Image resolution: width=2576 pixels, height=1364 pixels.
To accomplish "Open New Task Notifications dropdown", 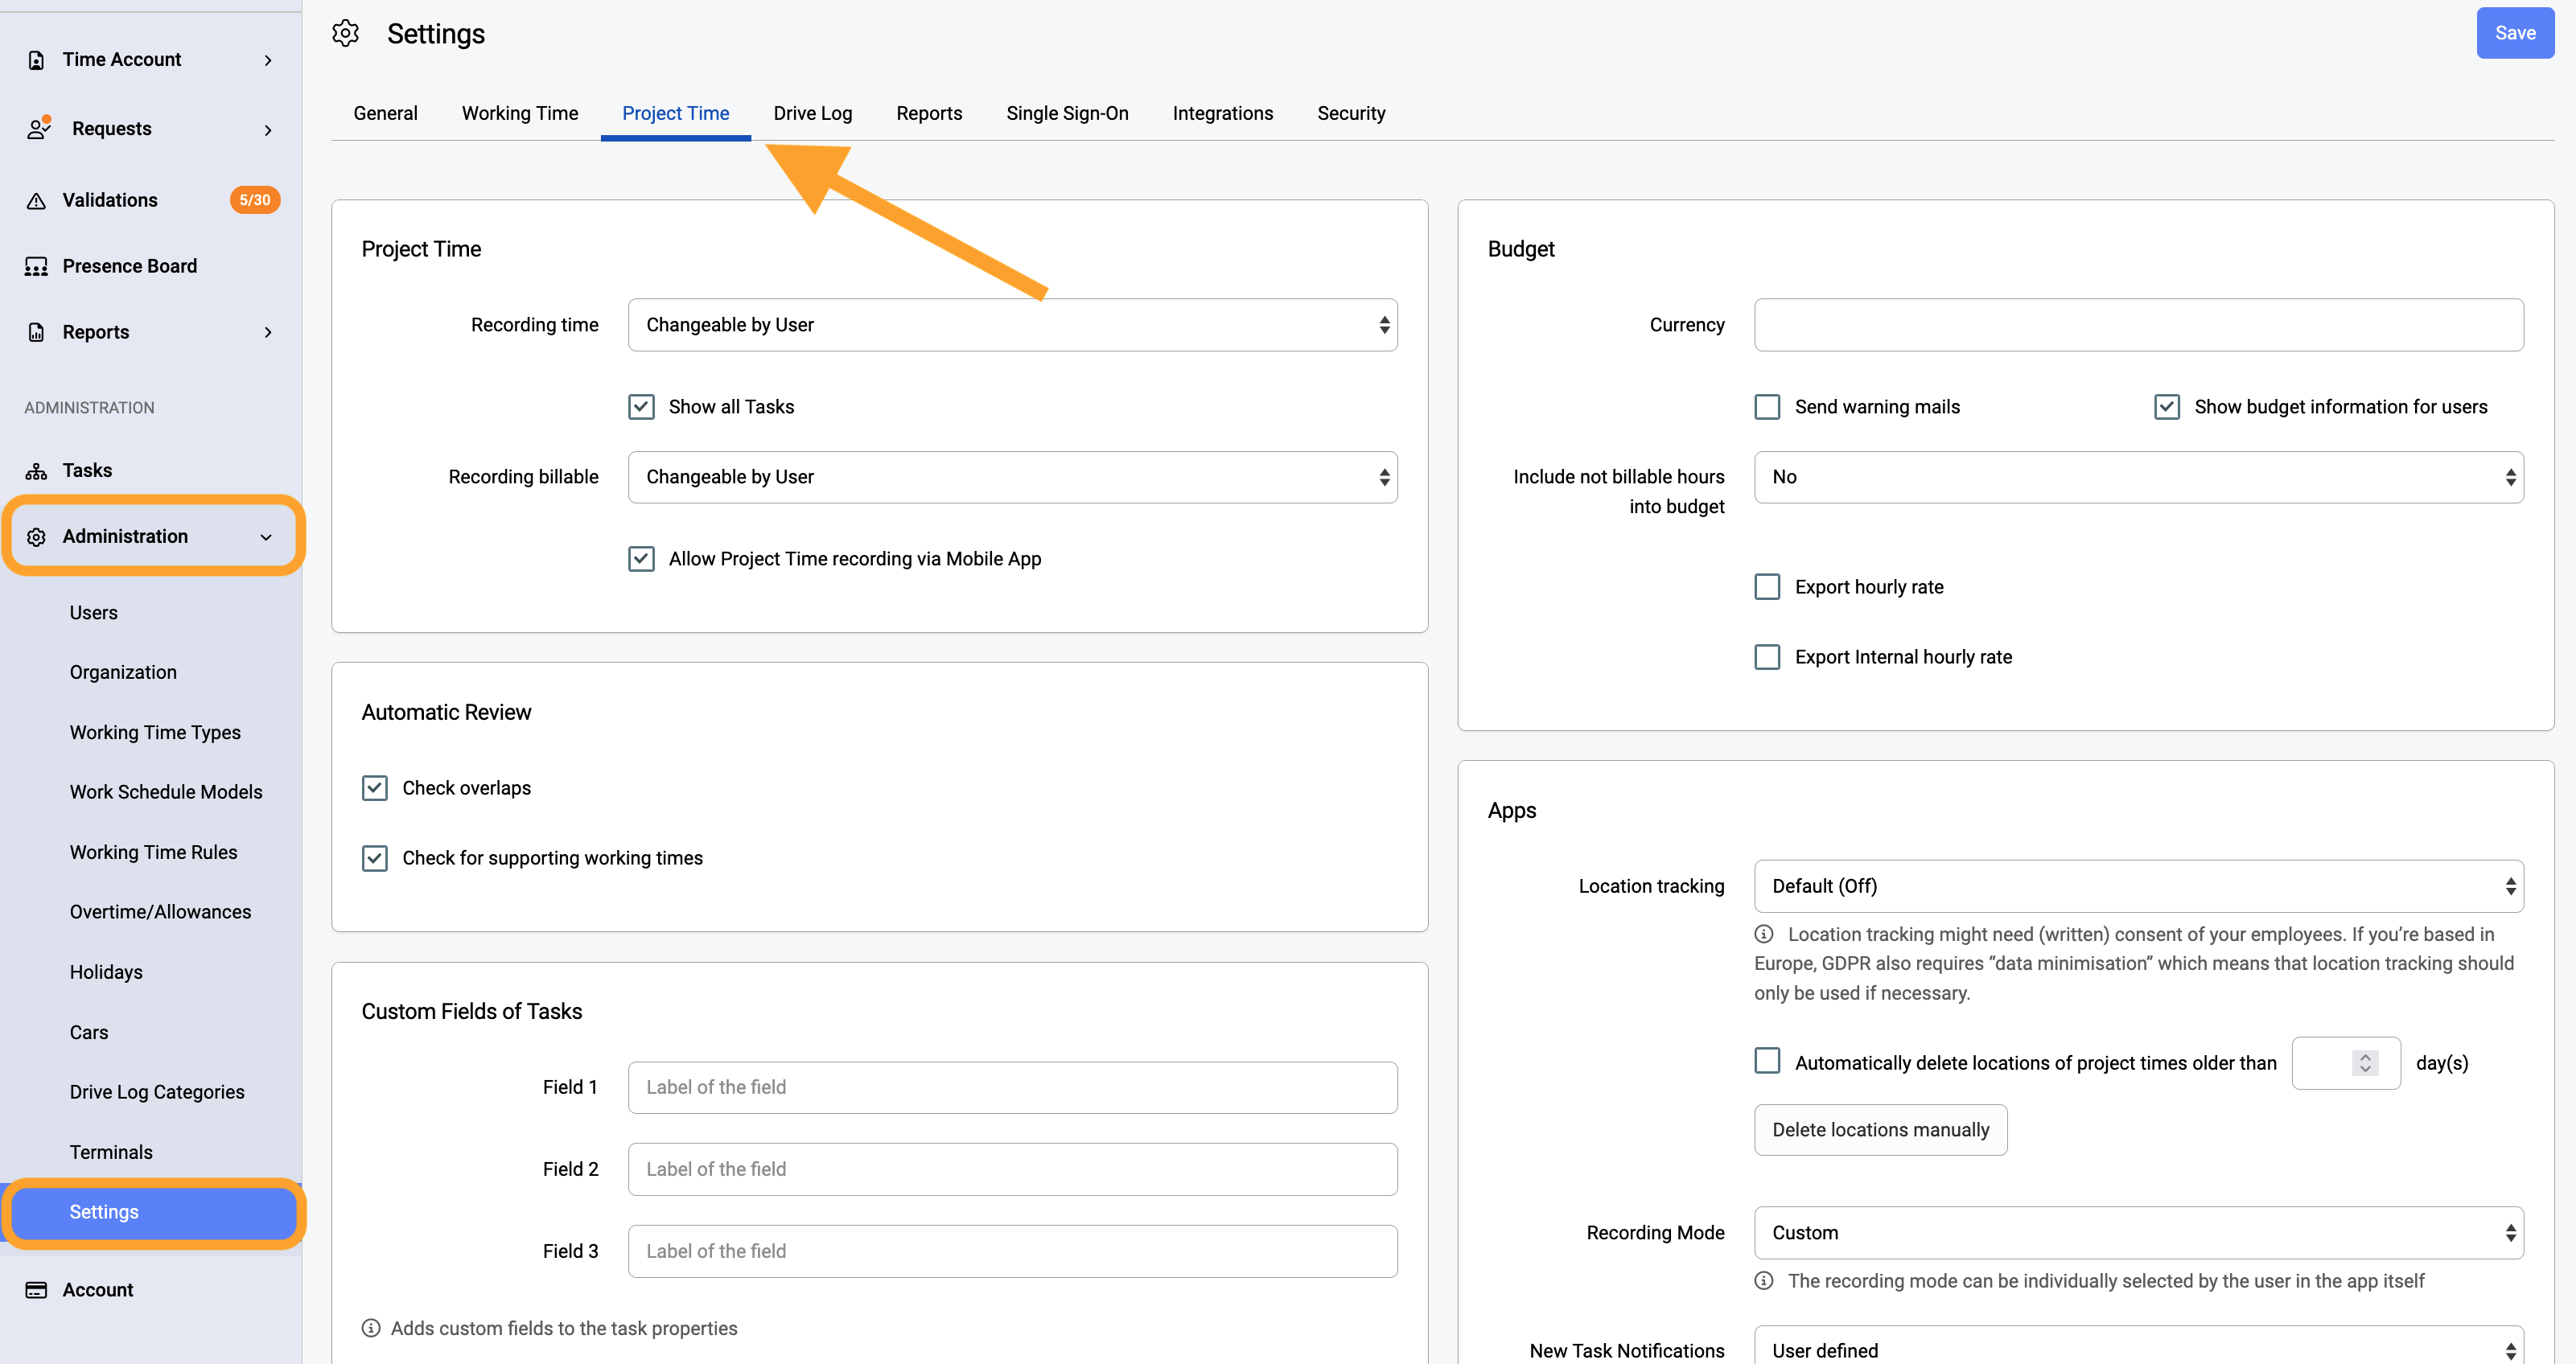I will (x=2138, y=1348).
